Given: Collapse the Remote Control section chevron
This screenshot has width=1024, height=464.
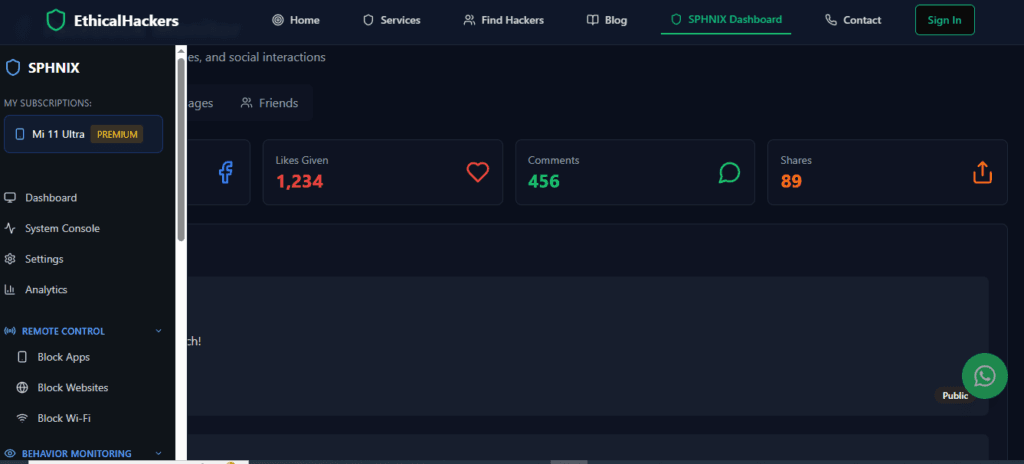Looking at the screenshot, I should [x=158, y=331].
